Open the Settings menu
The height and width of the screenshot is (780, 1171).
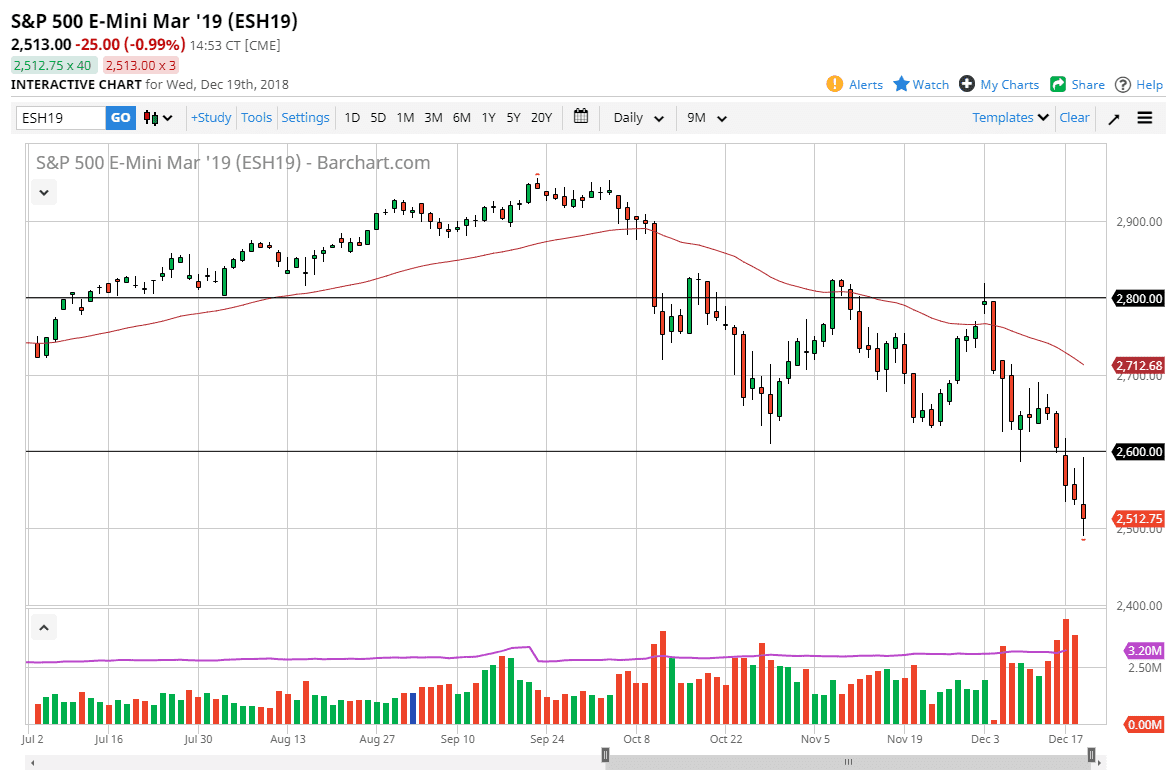click(305, 117)
